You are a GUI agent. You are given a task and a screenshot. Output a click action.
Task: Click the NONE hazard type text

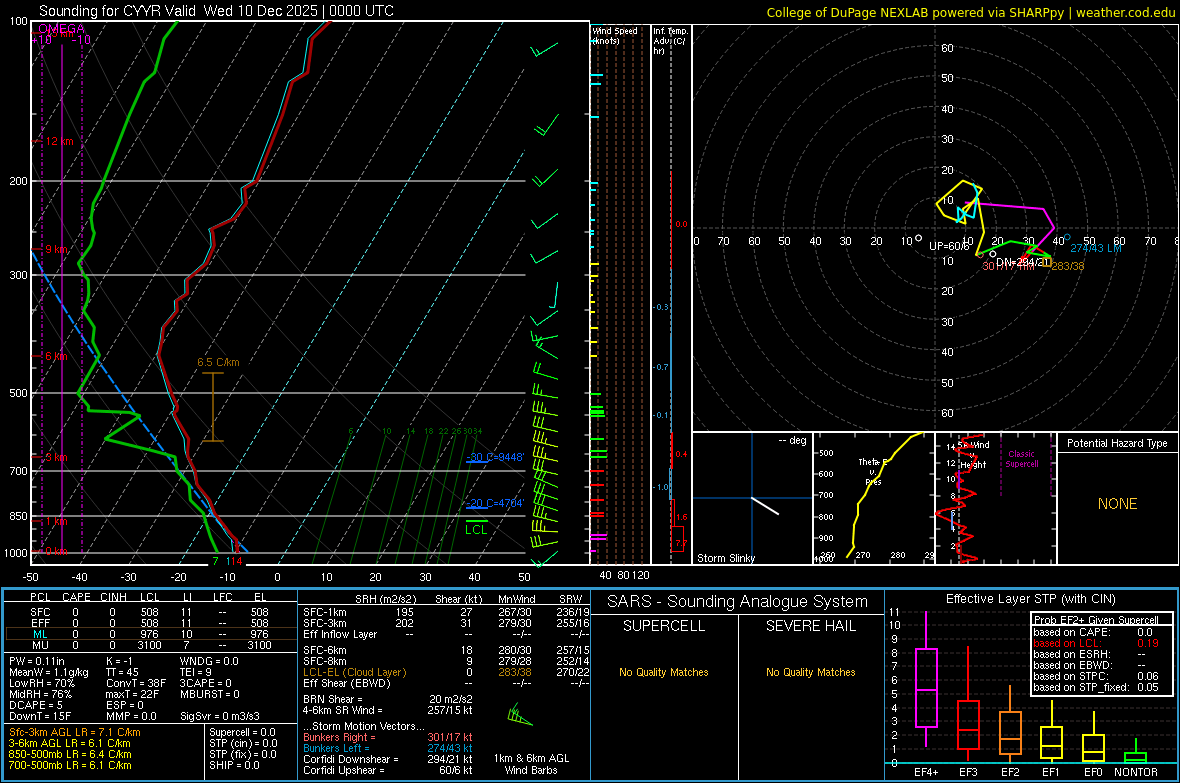[1117, 504]
